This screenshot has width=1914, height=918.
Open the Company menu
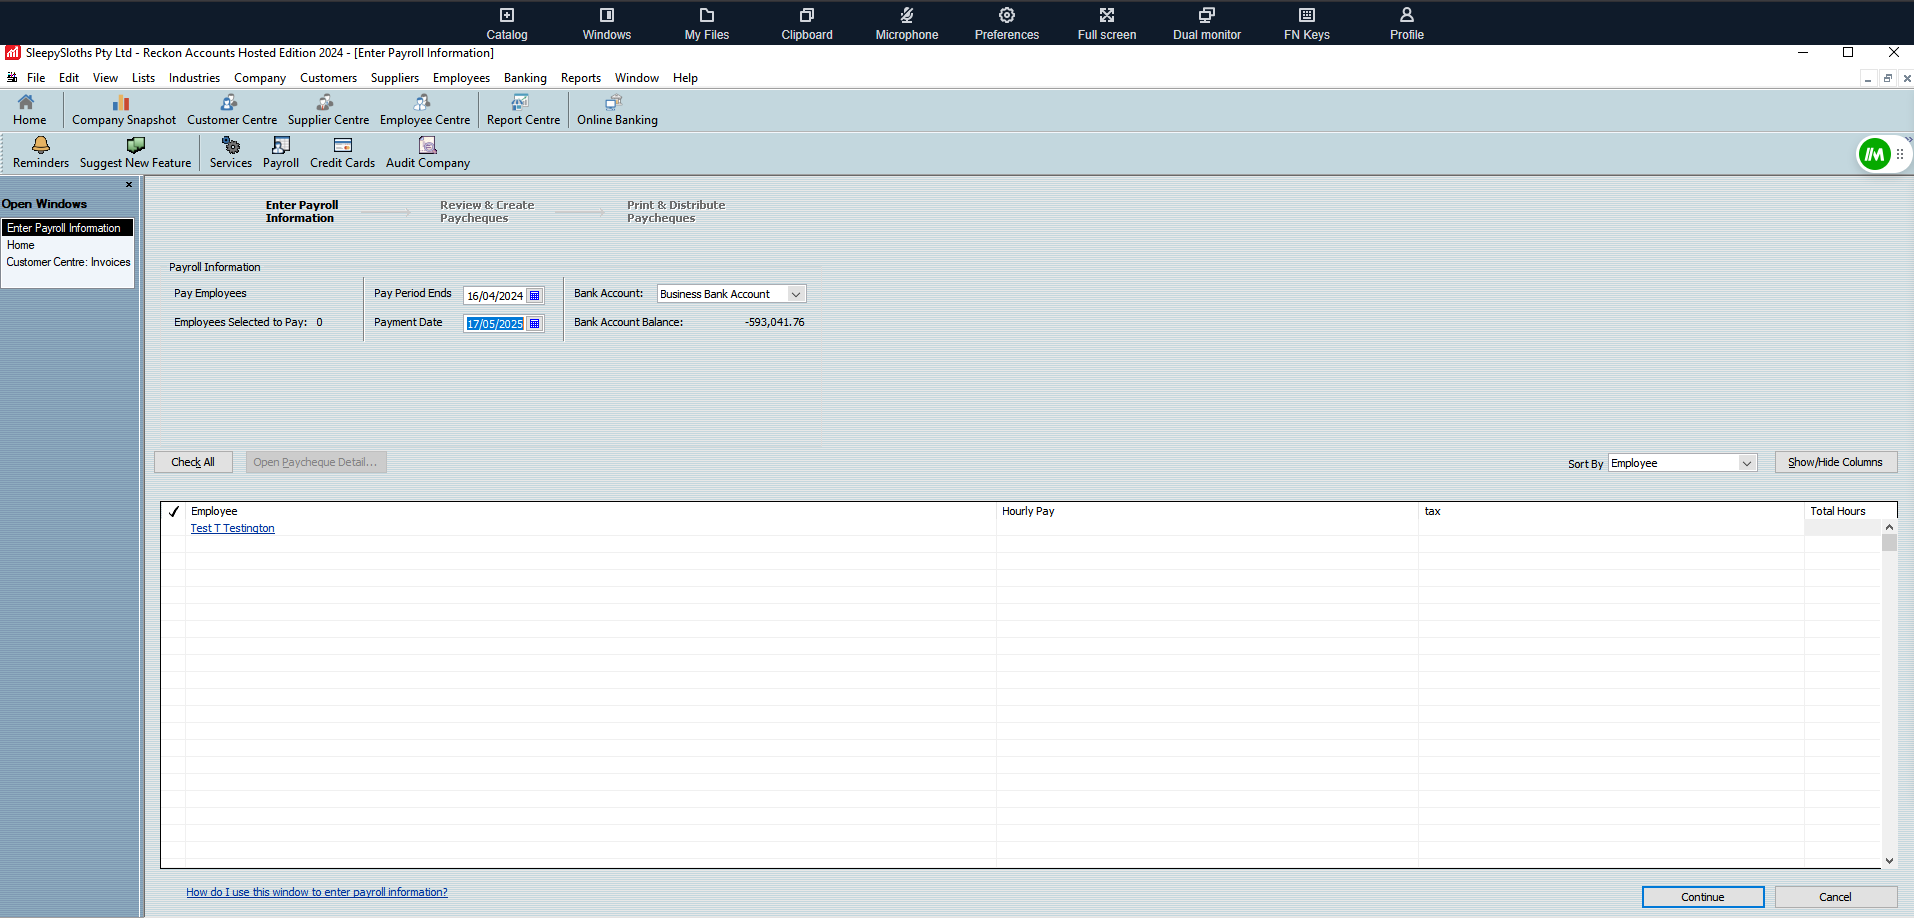[260, 78]
